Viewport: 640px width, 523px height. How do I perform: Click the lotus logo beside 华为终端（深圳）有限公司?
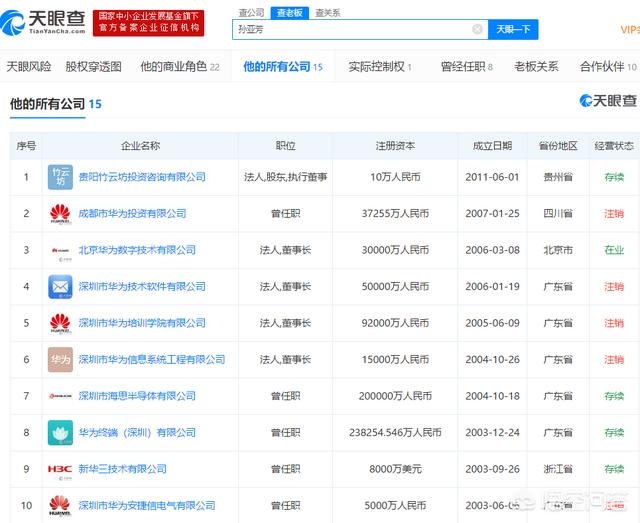click(x=60, y=432)
